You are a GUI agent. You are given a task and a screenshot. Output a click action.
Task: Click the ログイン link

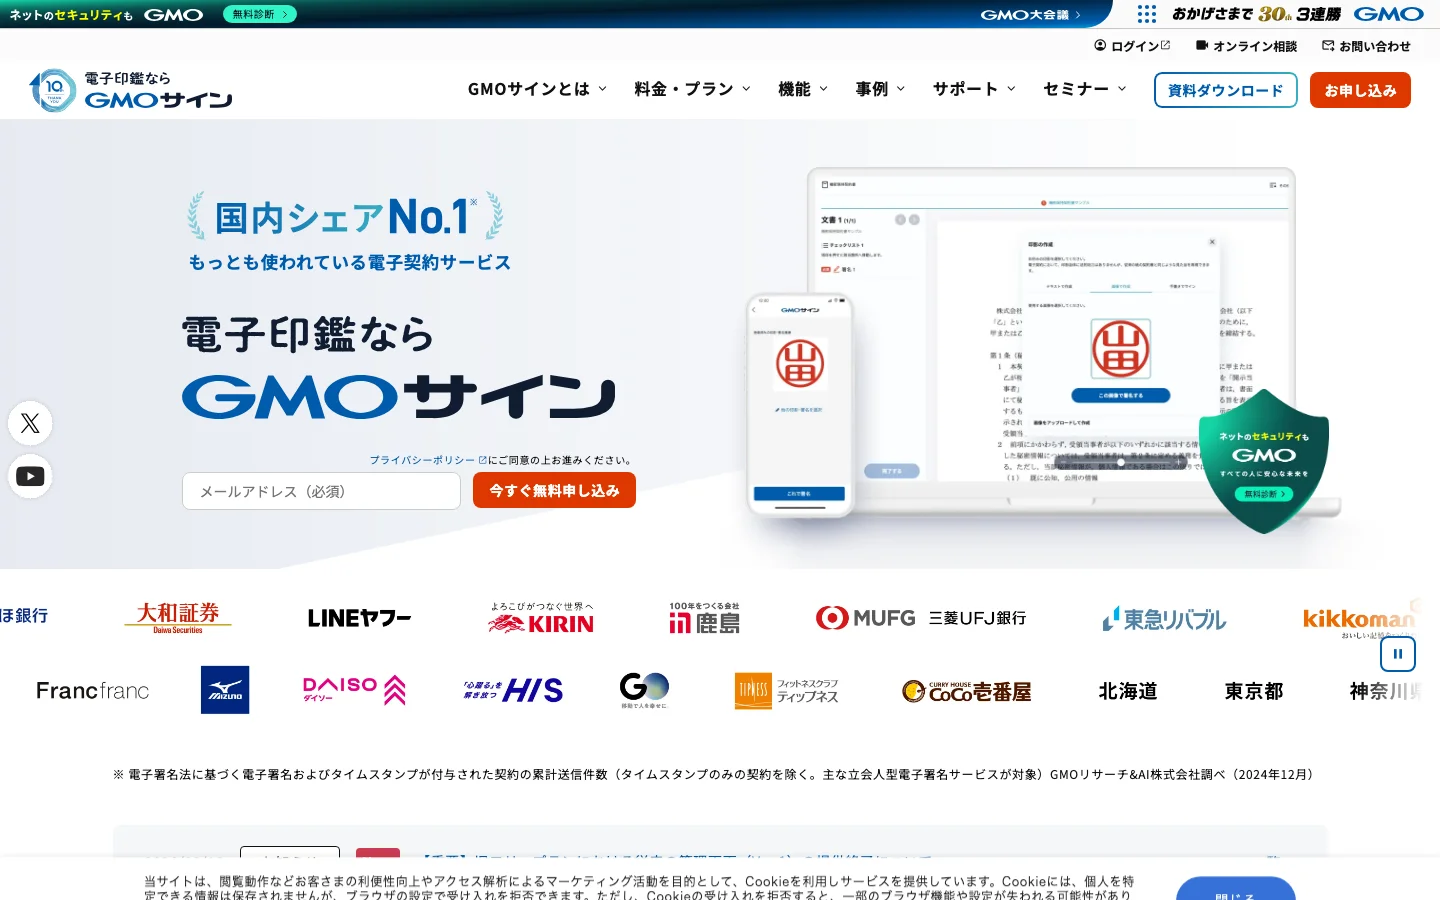pos(1132,46)
